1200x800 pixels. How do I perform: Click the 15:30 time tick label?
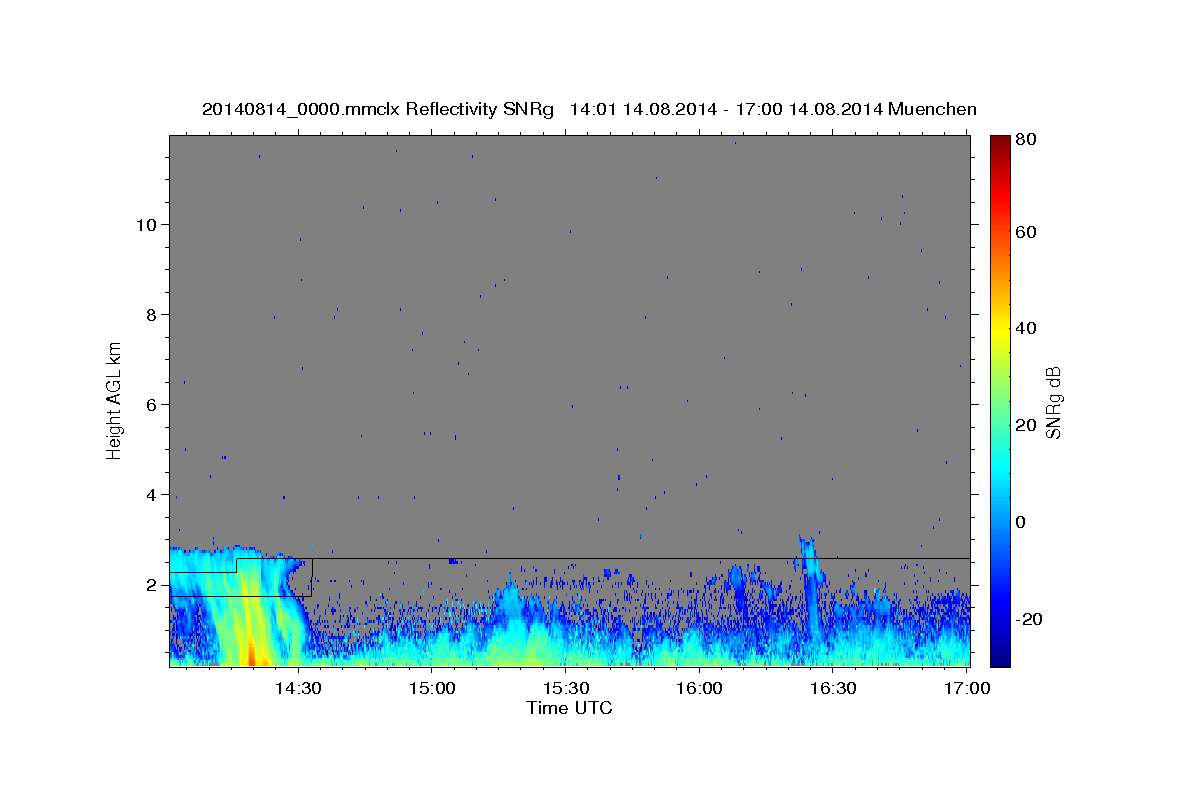tap(565, 689)
